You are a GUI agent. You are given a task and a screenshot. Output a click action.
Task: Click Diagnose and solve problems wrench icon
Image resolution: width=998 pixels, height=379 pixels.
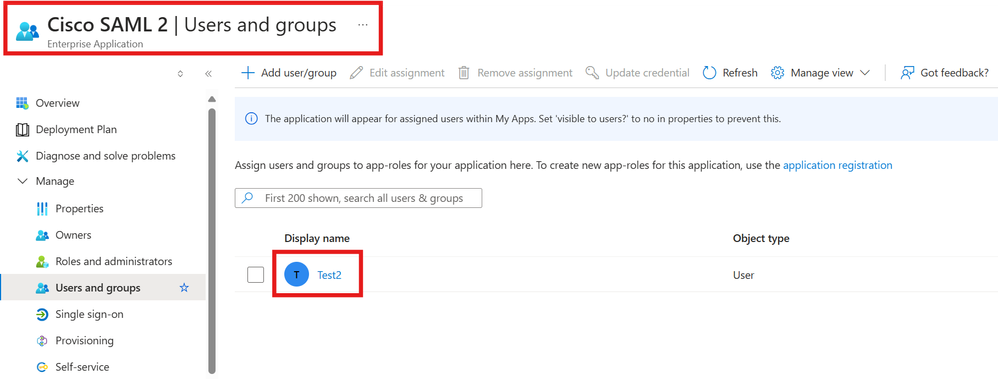(x=22, y=155)
